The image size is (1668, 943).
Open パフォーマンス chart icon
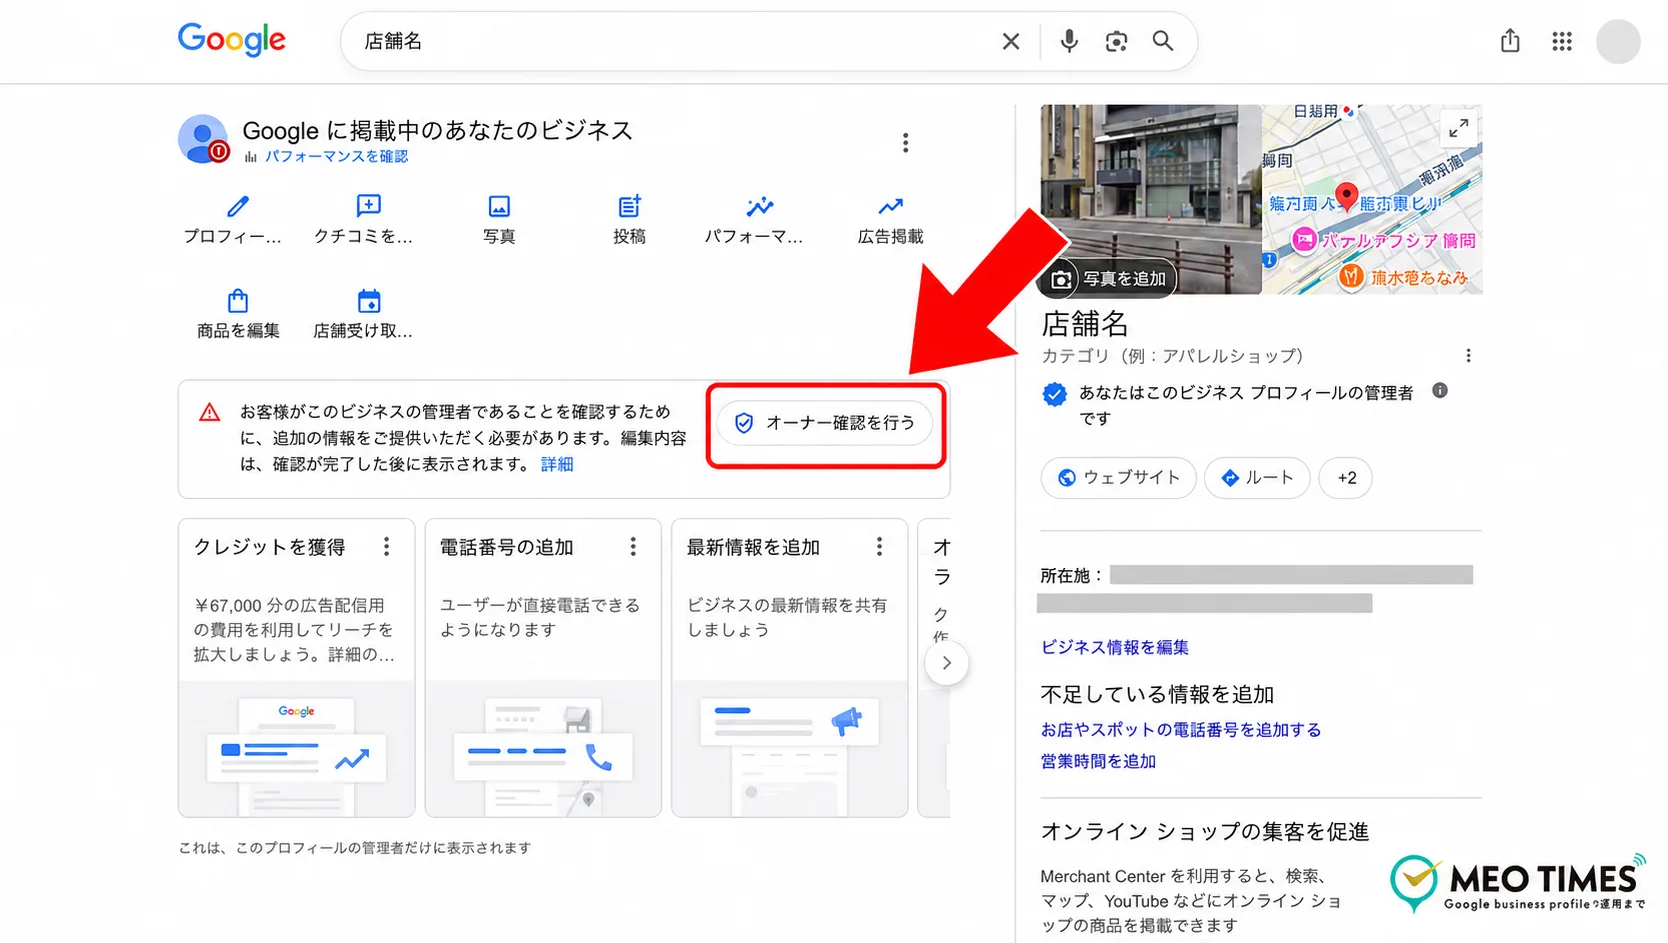(760, 207)
